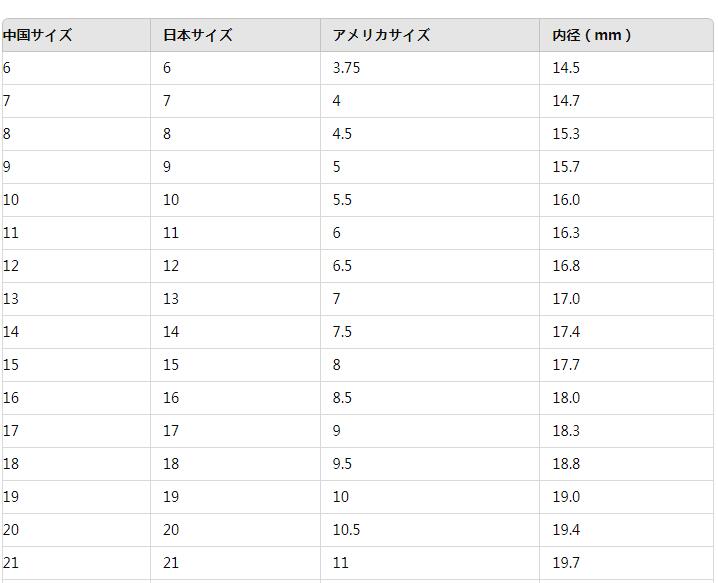The image size is (718, 583).
Task: Click the 内径（mm）column header
Action: point(592,35)
